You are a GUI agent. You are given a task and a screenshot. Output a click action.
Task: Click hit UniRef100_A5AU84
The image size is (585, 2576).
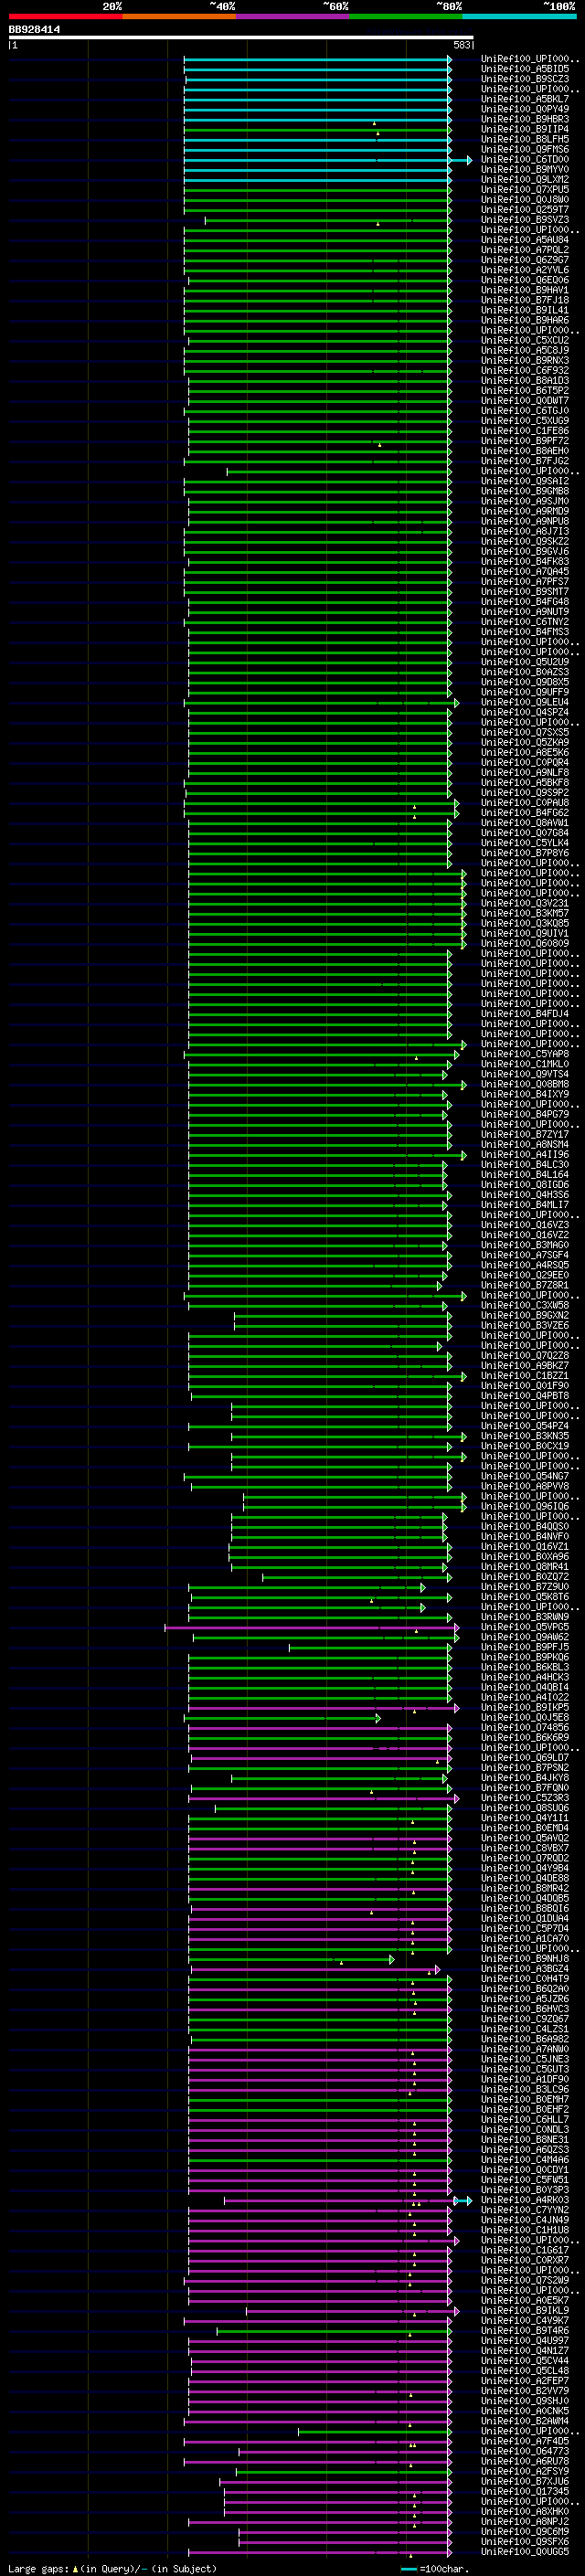[x=525, y=240]
